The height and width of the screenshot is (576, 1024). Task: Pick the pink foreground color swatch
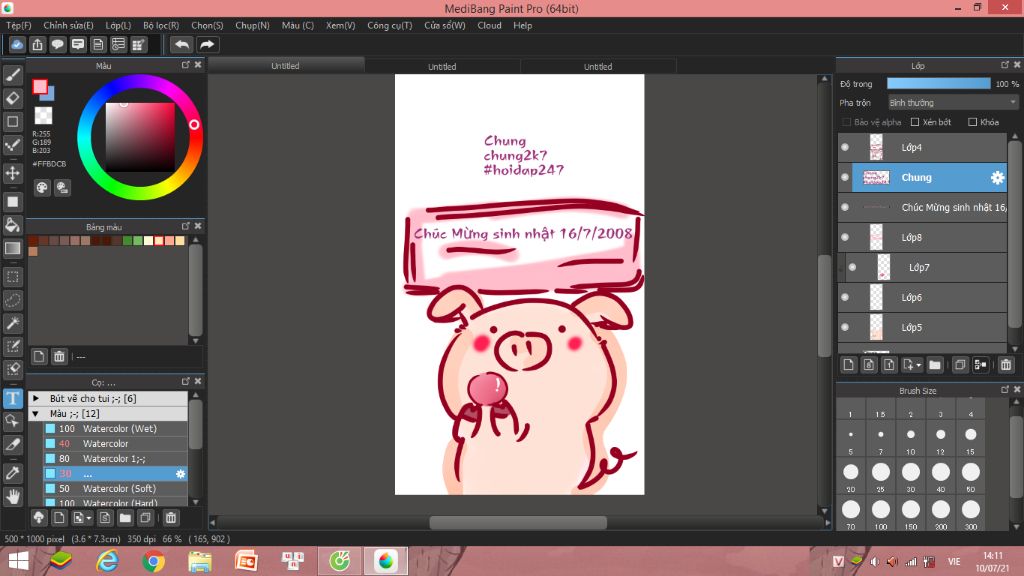point(40,86)
